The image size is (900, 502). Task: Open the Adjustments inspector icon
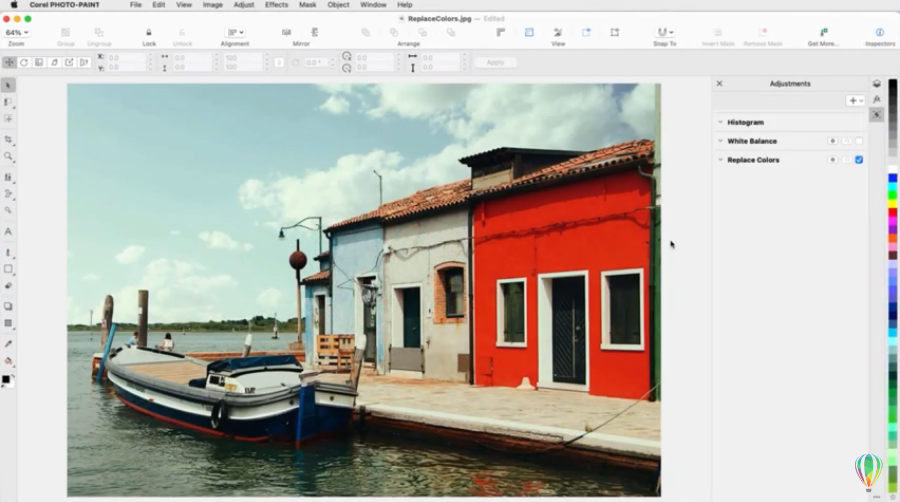(876, 115)
